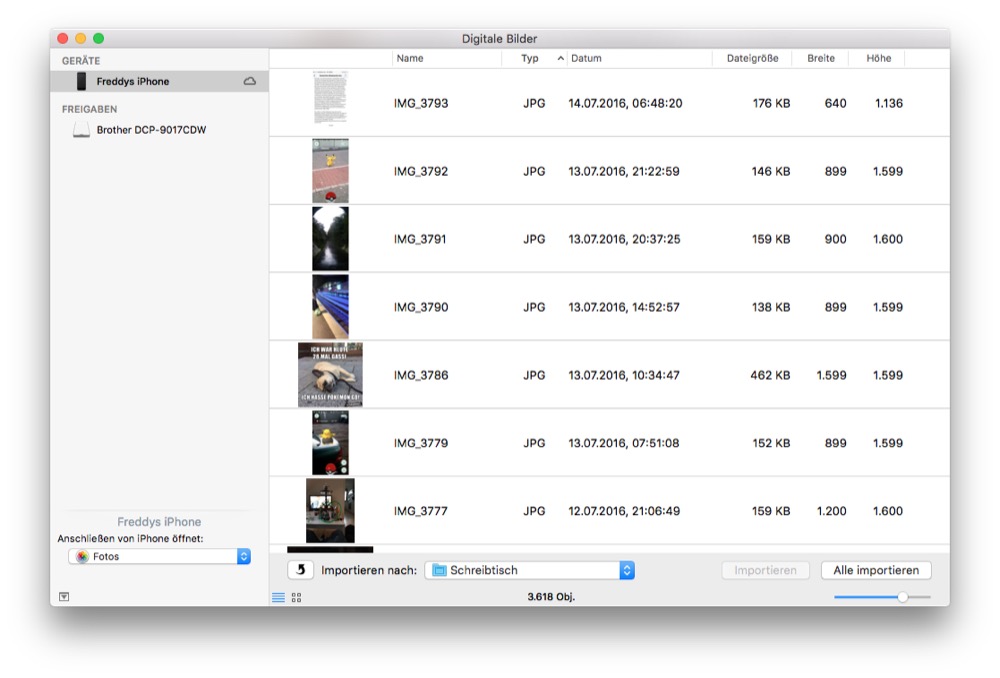Adjust the thumbnail size slider
The width and height of the screenshot is (1000, 678).
pos(902,597)
